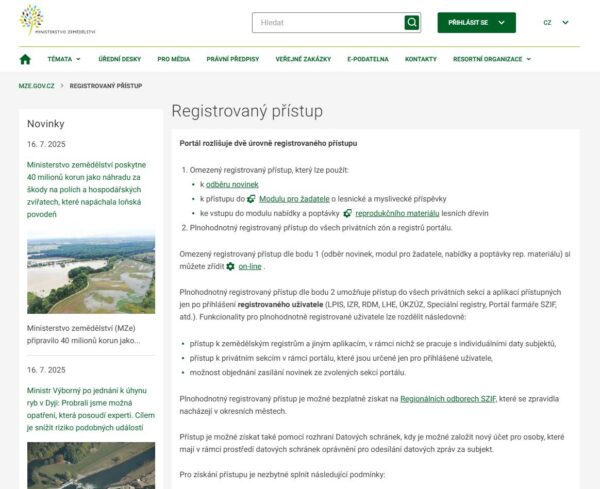Click teaser text Ministerstvo zemědělství (MZe) připravilo
600x489 pixels.
83,334
